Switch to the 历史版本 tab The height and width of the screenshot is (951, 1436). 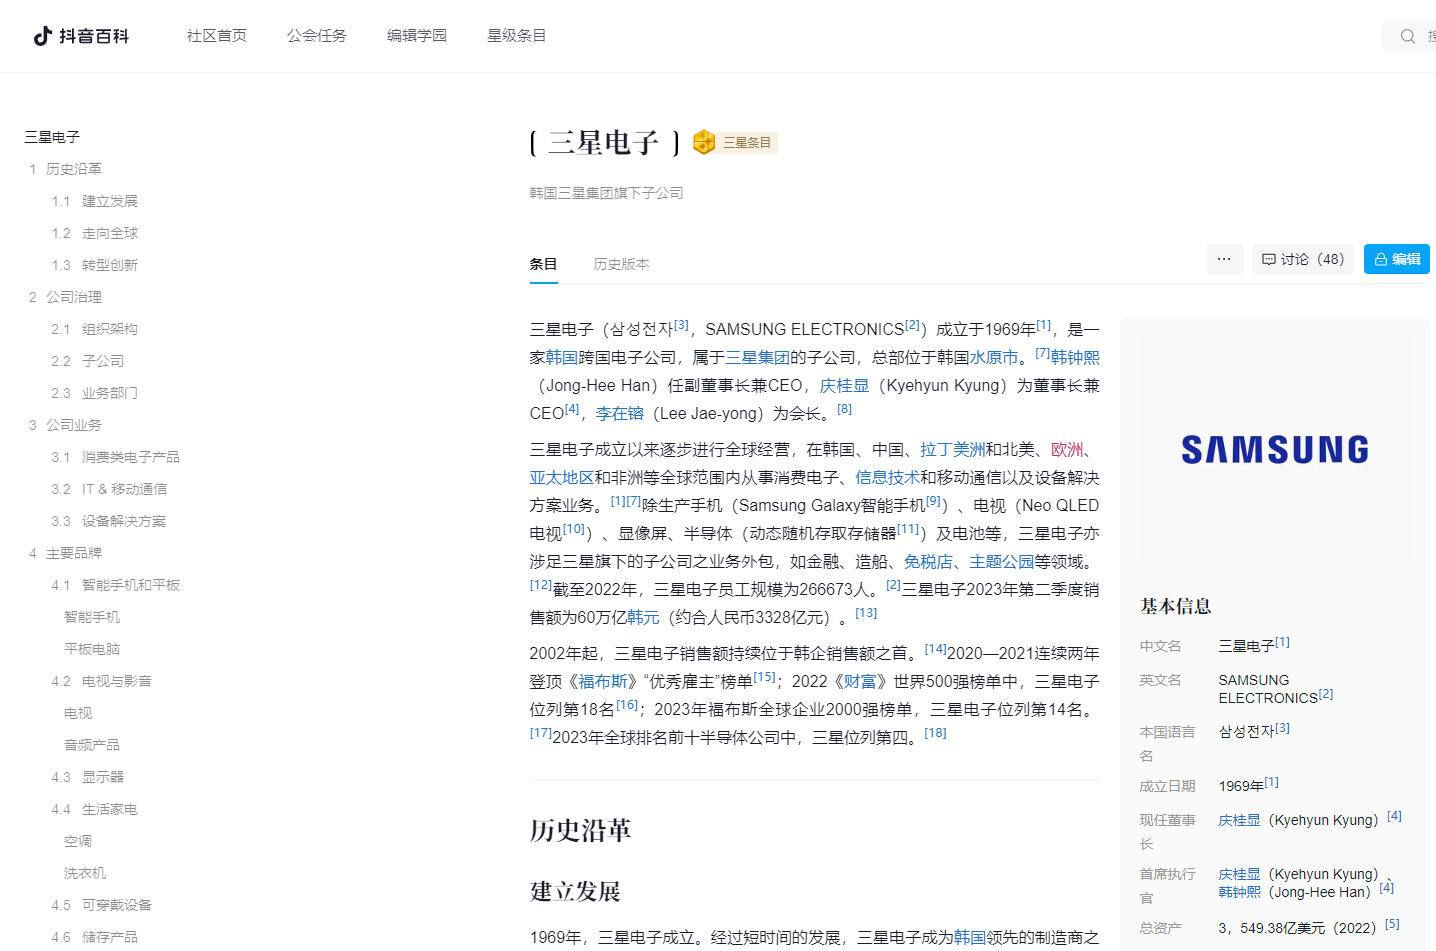pos(621,264)
